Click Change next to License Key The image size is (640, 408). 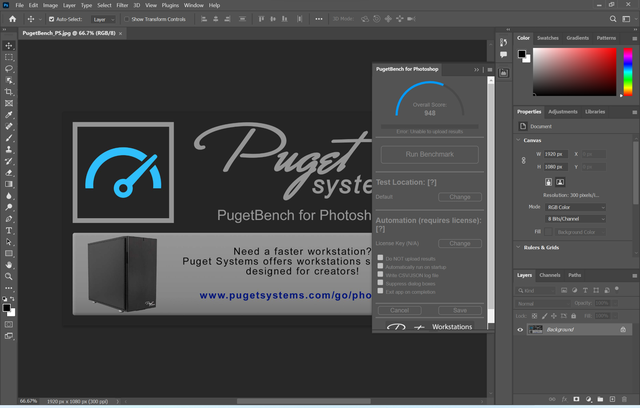pos(460,244)
